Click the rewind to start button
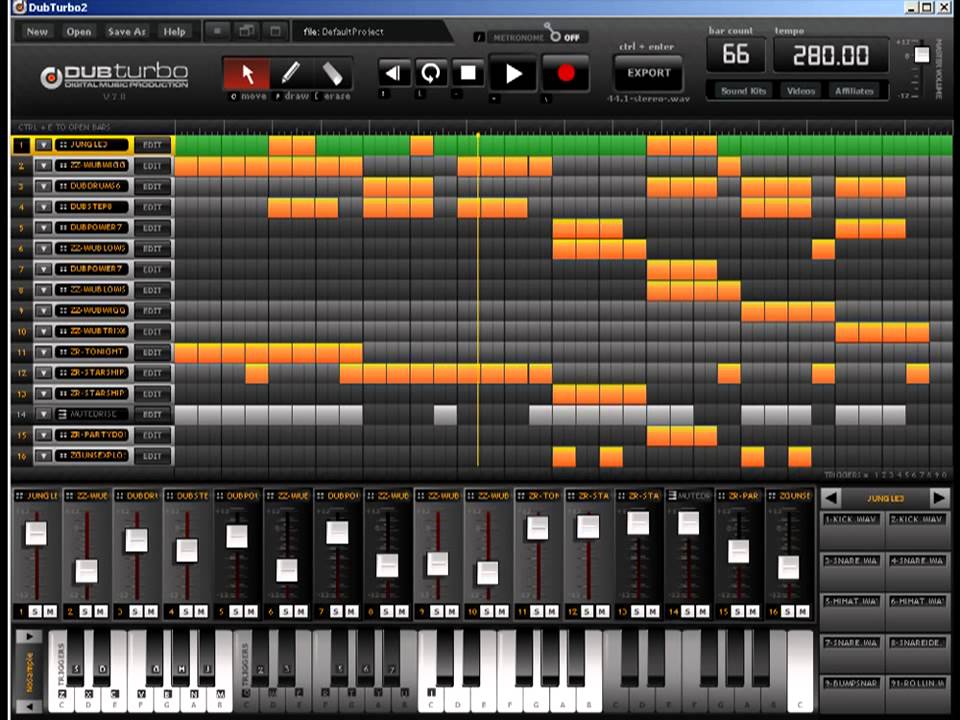The height and width of the screenshot is (720, 960). (394, 74)
